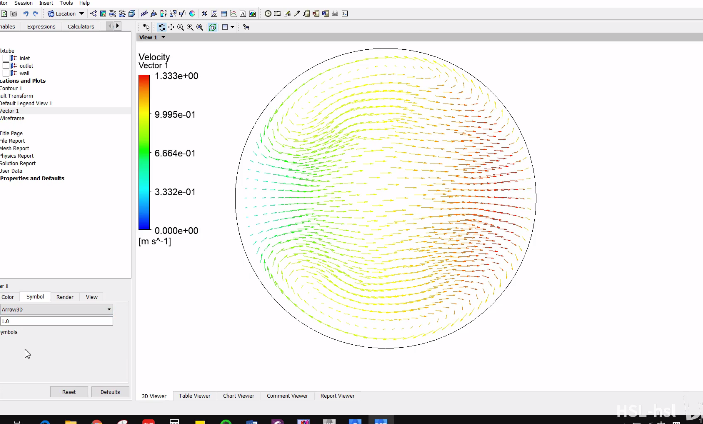Viewport: 703px width, 424px height.
Task: Open the viewport layout dropdown arrow
Action: 232,27
